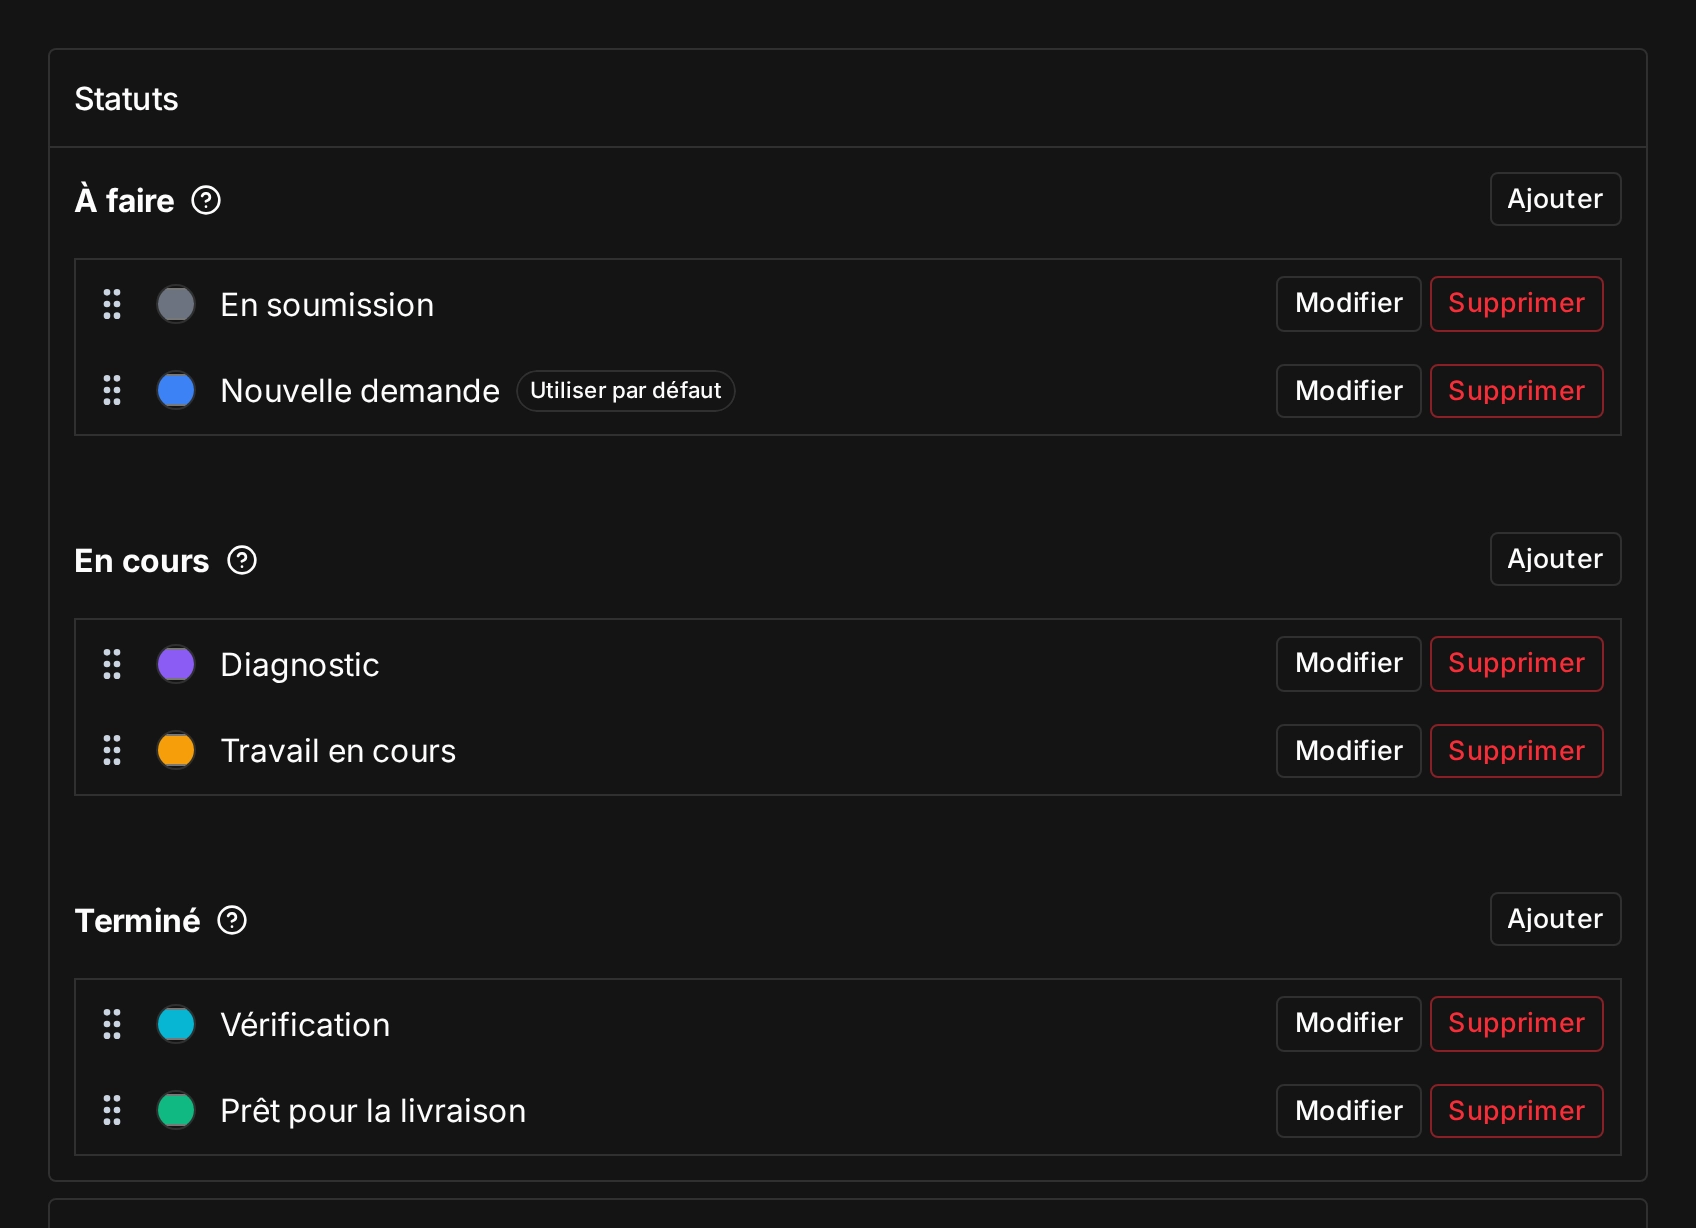The height and width of the screenshot is (1228, 1696).
Task: Click the purple Diagnostic color circle
Action: [176, 664]
